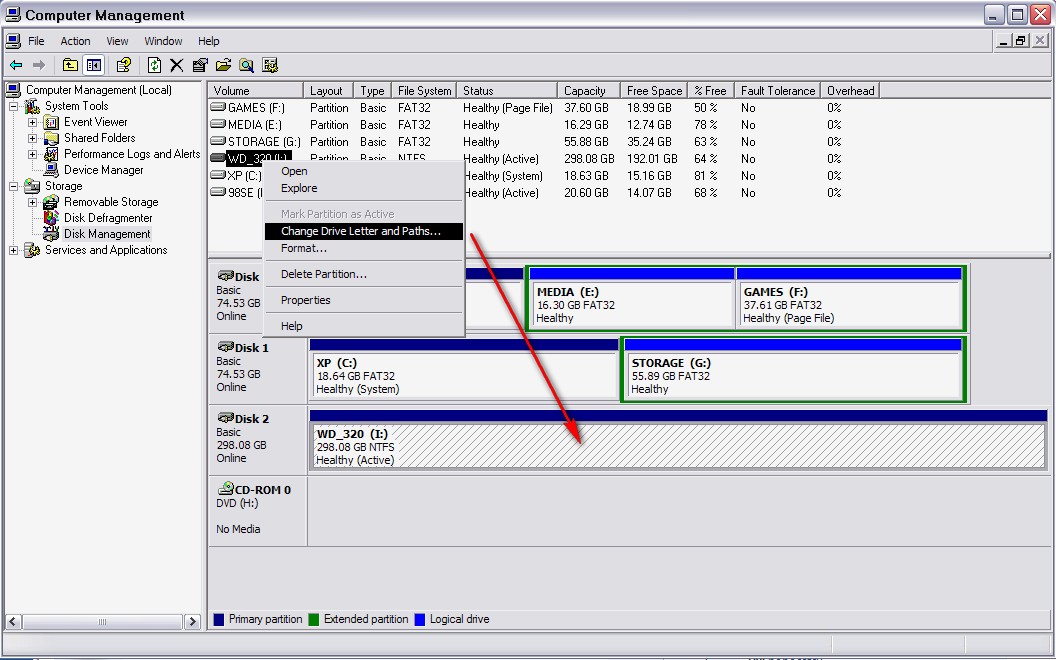The width and height of the screenshot is (1056, 660).
Task: Click the Disk Defragmenter icon in the tree
Action: coord(51,218)
